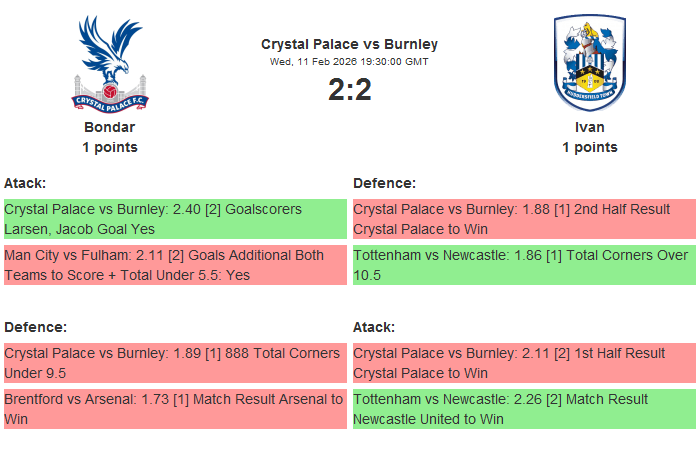Select the Brentford vs Arsenal bet row
Image resolution: width=700 pixels, height=460 pixels.
[175, 409]
